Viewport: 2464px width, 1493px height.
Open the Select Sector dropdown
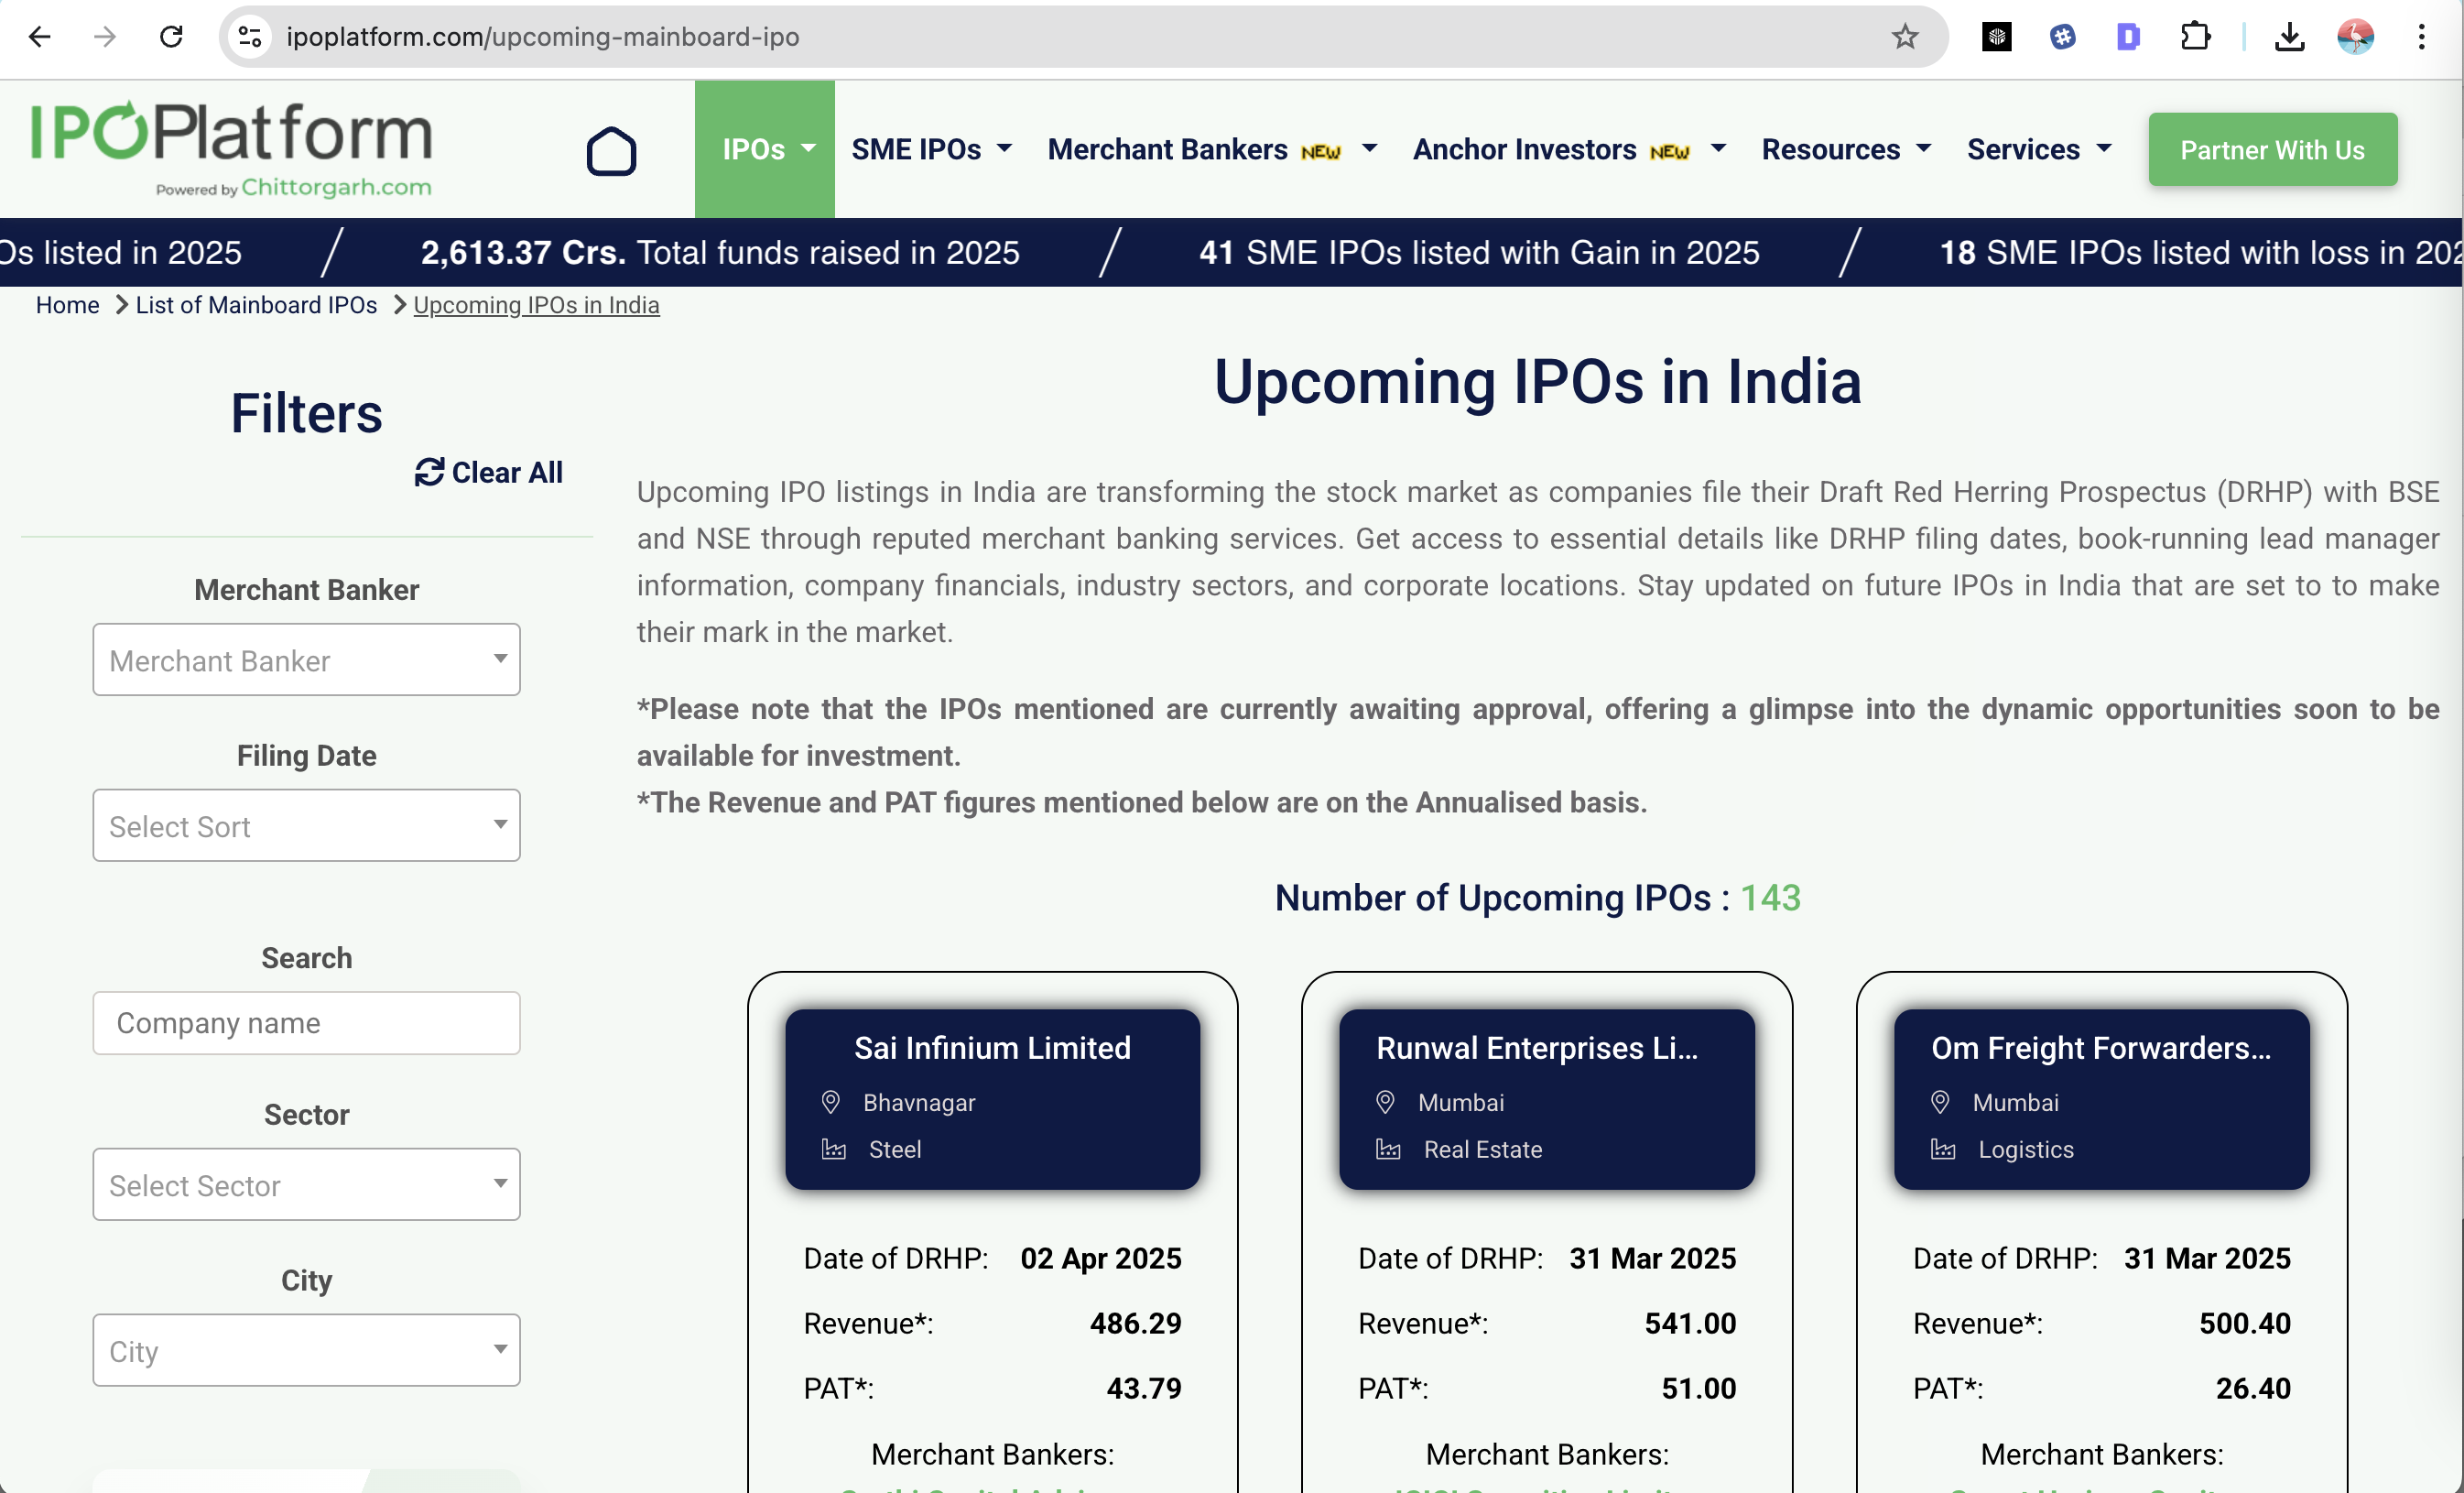pyautogui.click(x=307, y=1185)
